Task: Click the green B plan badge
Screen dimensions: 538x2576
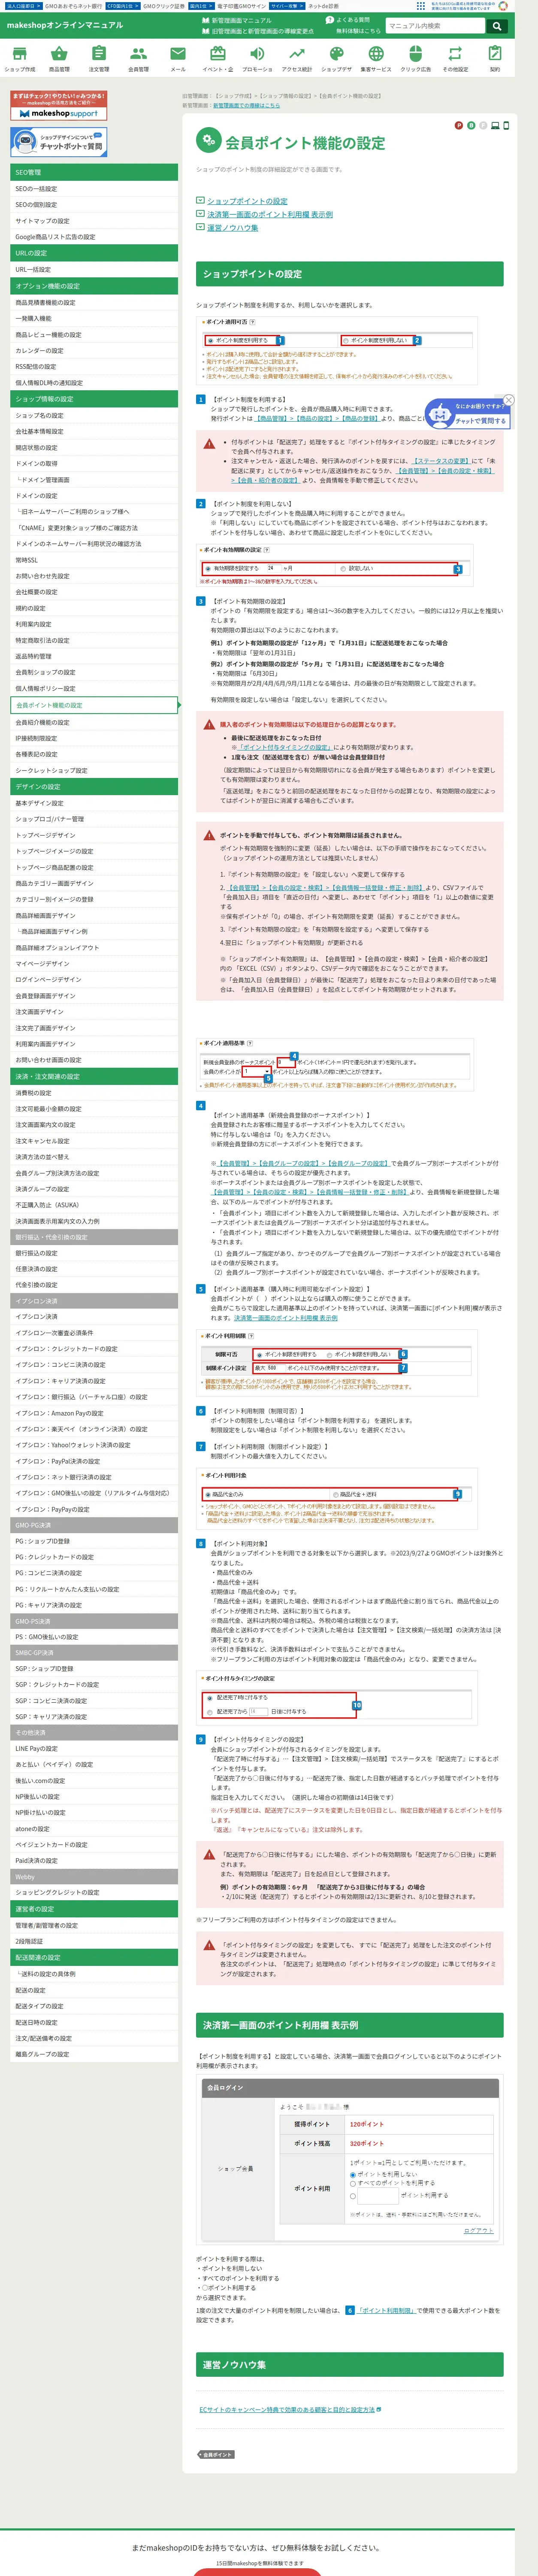Action: pos(470,126)
